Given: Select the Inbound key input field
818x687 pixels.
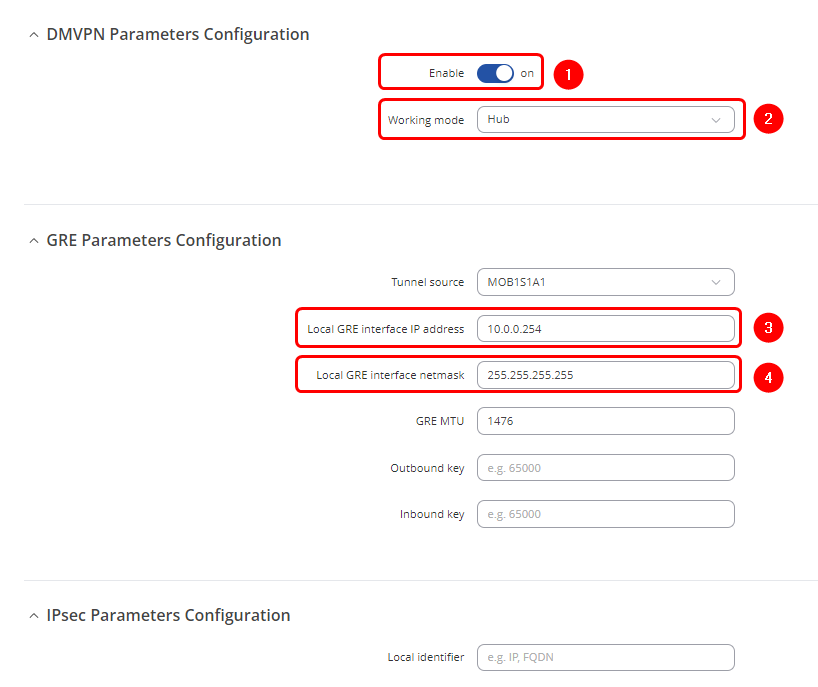Looking at the screenshot, I should (x=605, y=514).
